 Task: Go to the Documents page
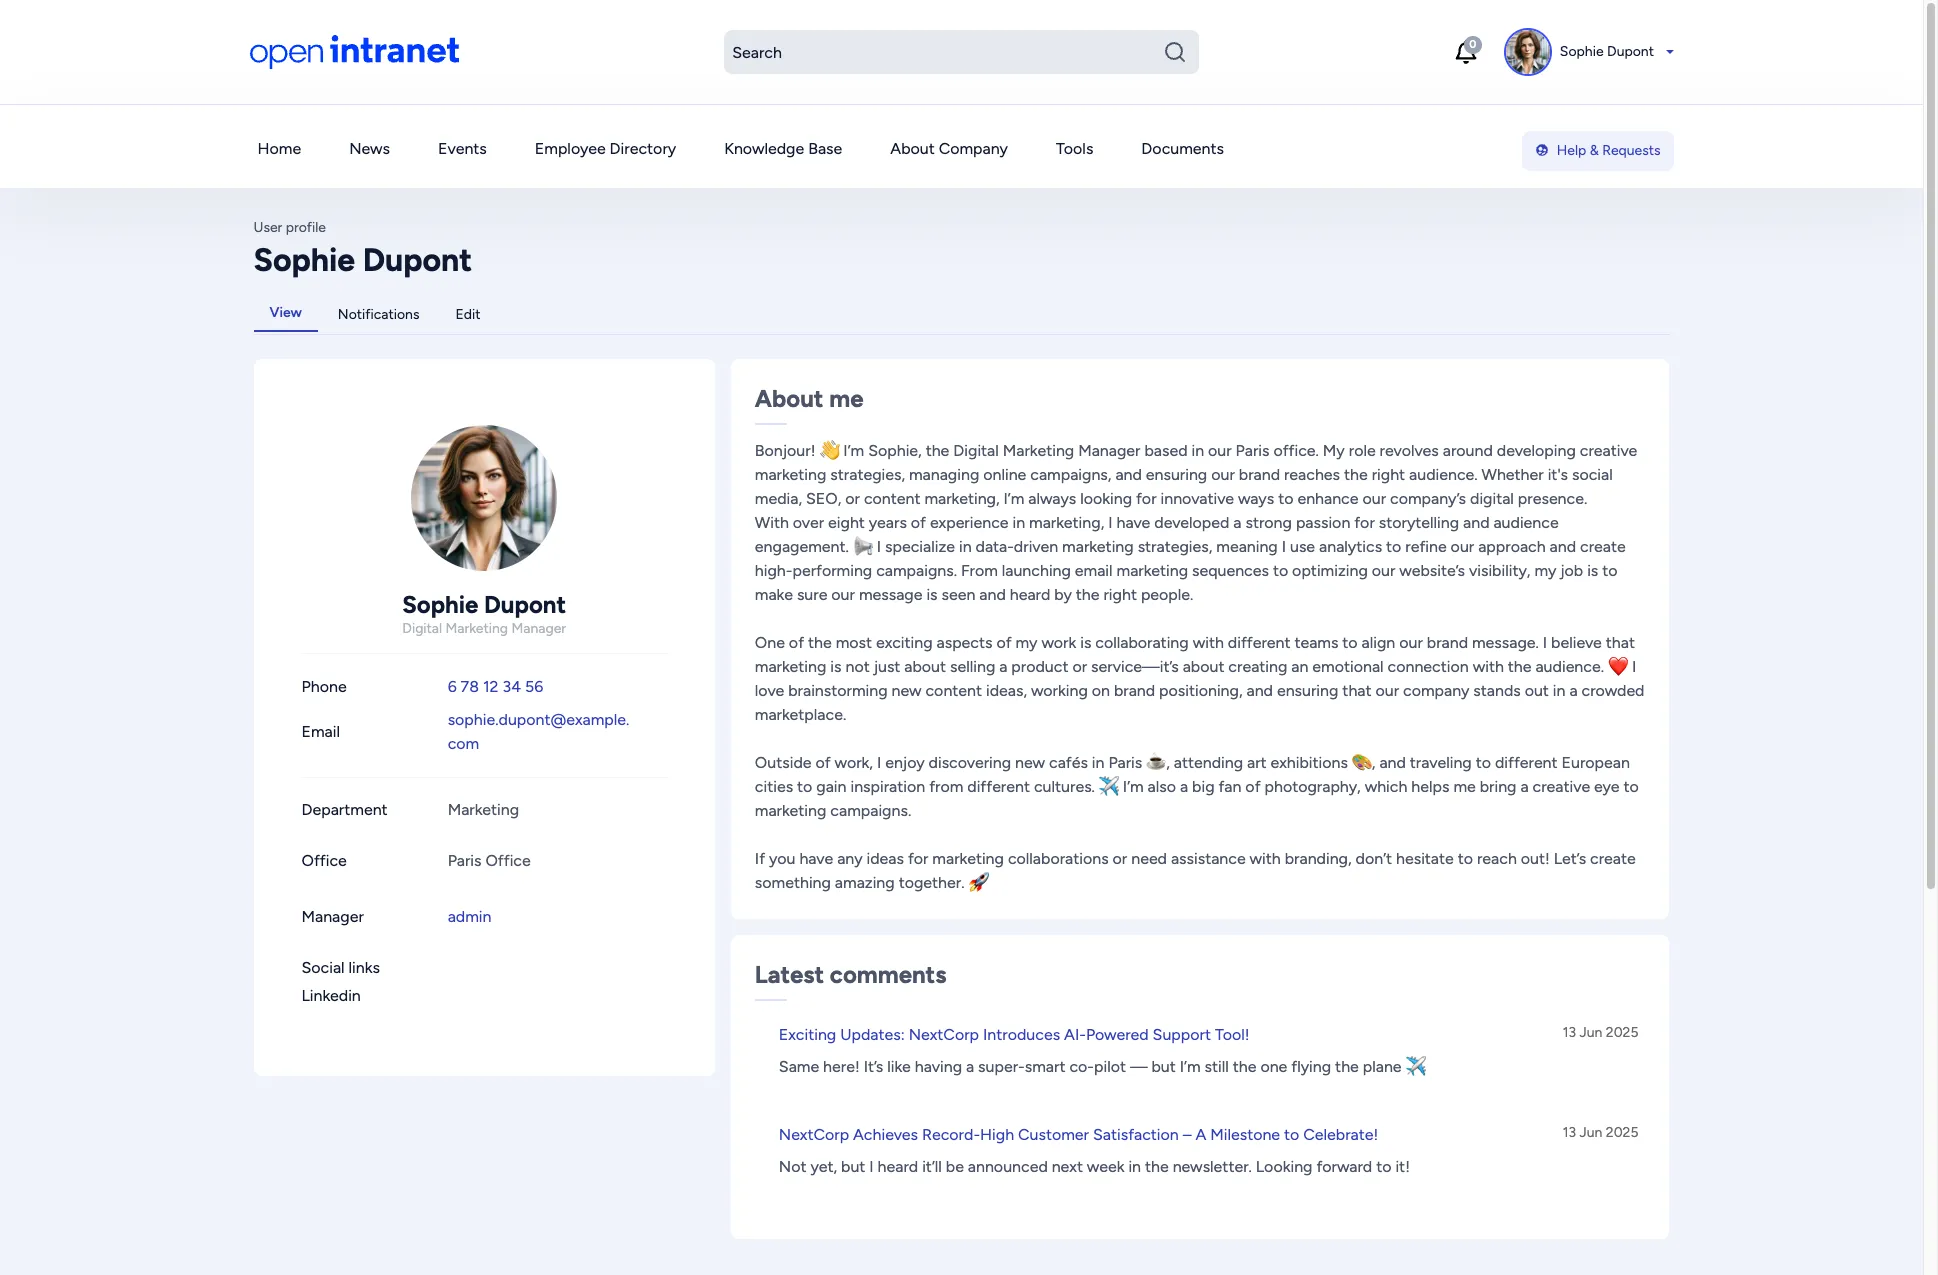coord(1182,148)
